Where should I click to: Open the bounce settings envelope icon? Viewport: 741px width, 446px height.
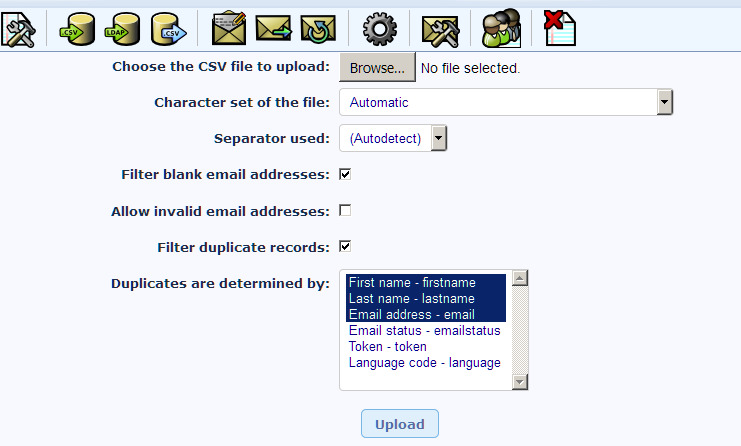click(440, 31)
